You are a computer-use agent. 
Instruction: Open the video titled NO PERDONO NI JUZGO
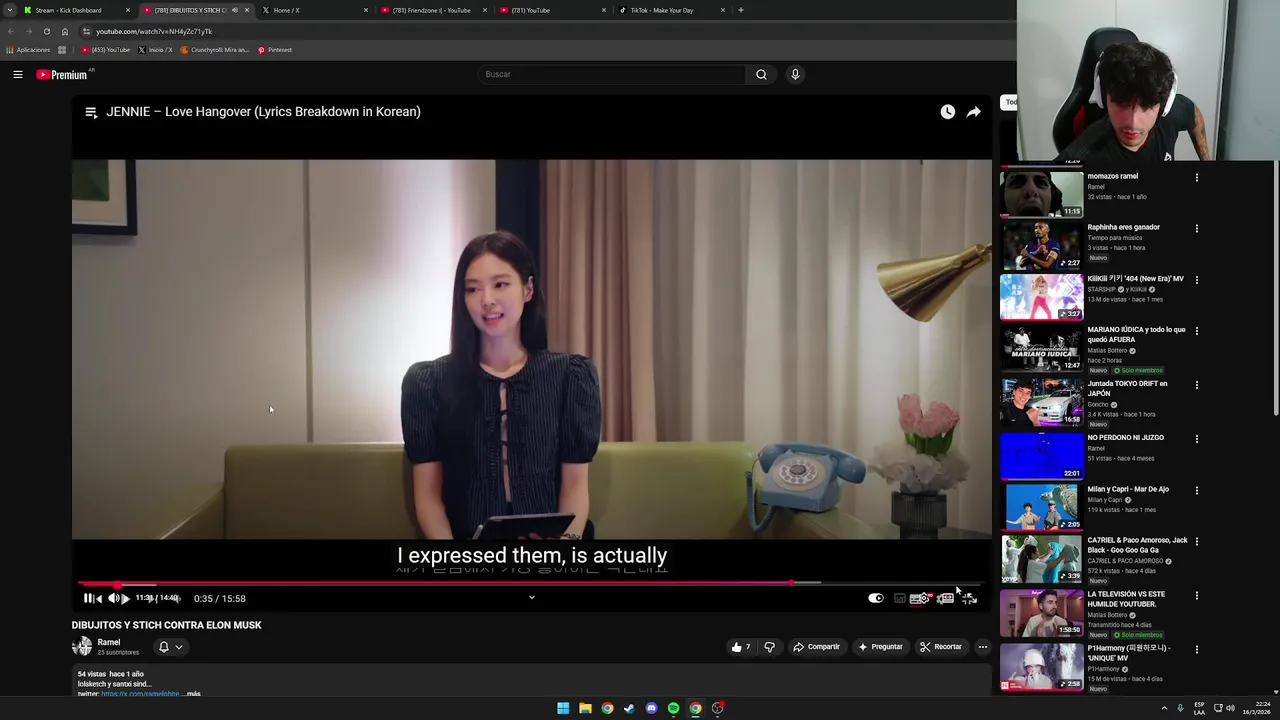(x=1125, y=438)
